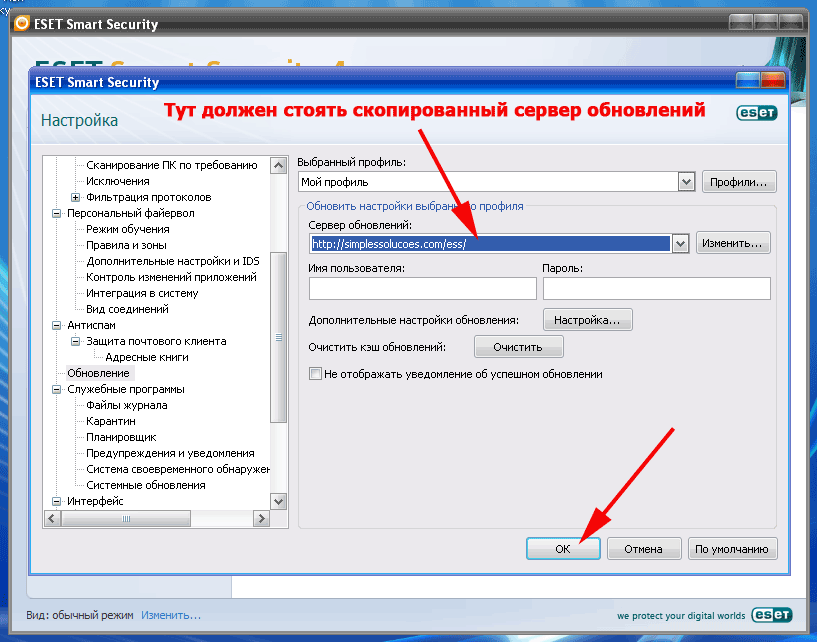Screen dimensions: 817x642
Task: Click the ESET Smart Security title bar icon
Action: 20,23
